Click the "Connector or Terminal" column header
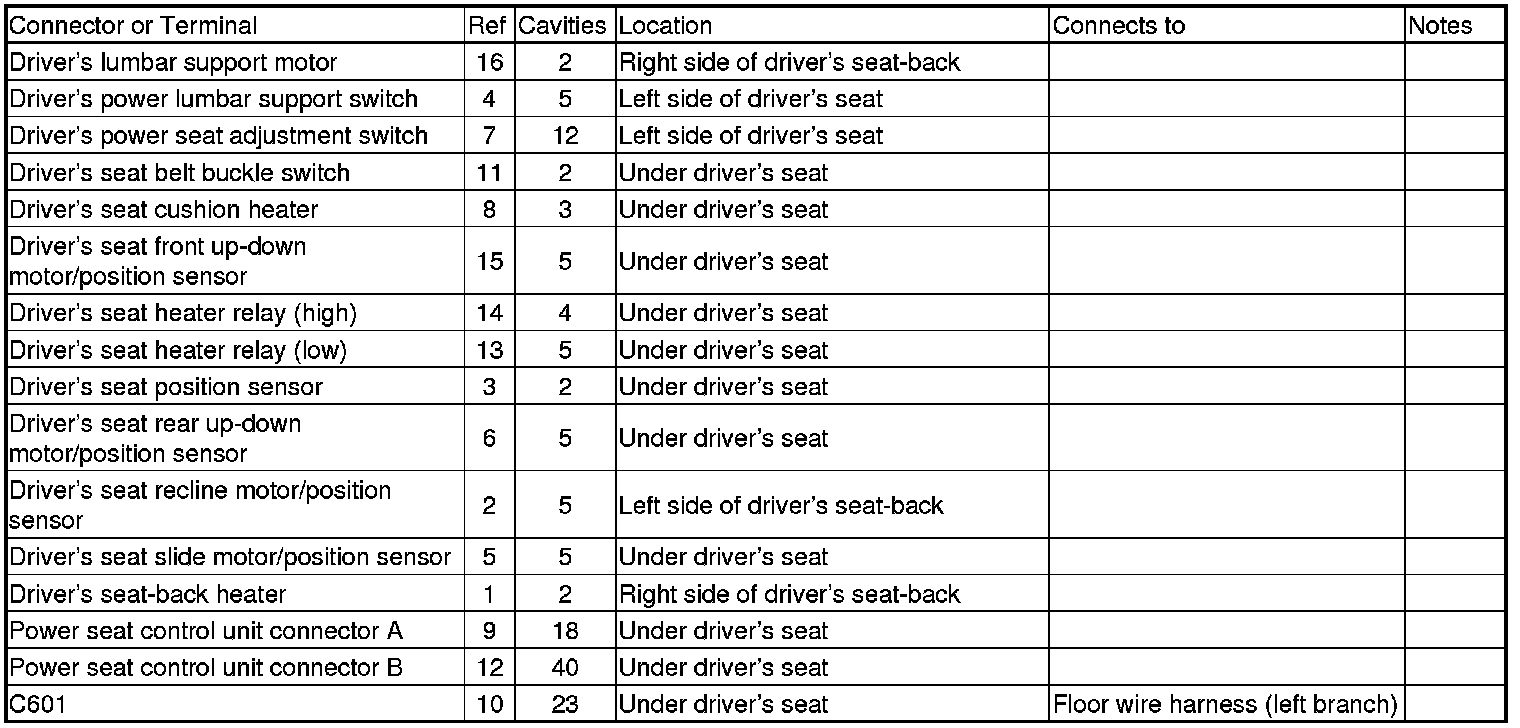The image size is (1520, 728). pos(133,26)
